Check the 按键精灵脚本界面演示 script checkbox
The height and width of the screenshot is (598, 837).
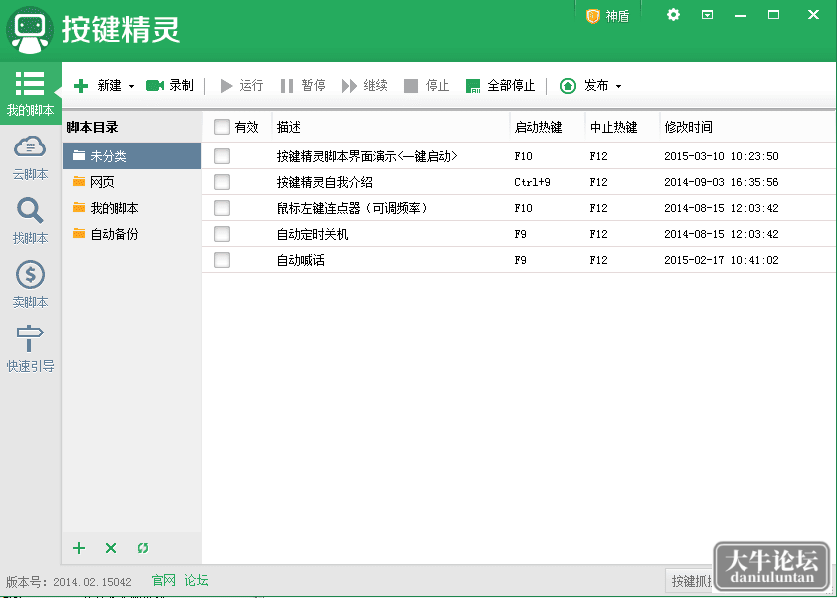222,156
